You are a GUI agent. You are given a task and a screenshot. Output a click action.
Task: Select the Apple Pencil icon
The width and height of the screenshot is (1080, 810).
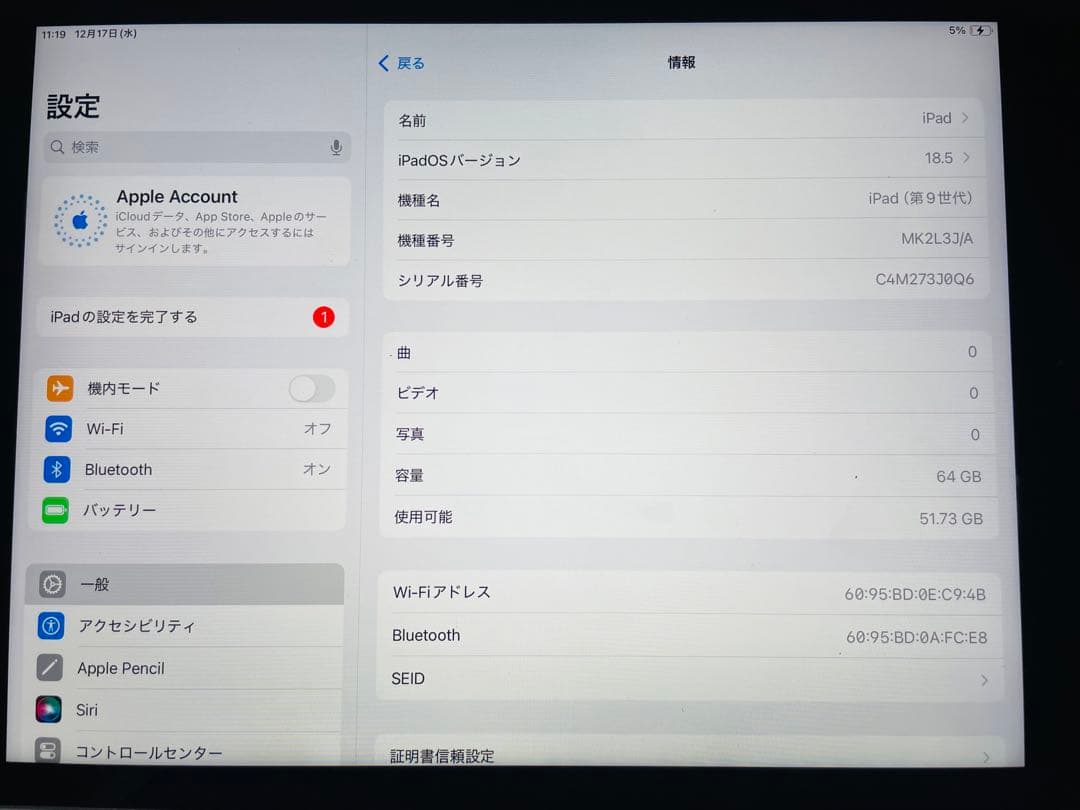click(50, 668)
